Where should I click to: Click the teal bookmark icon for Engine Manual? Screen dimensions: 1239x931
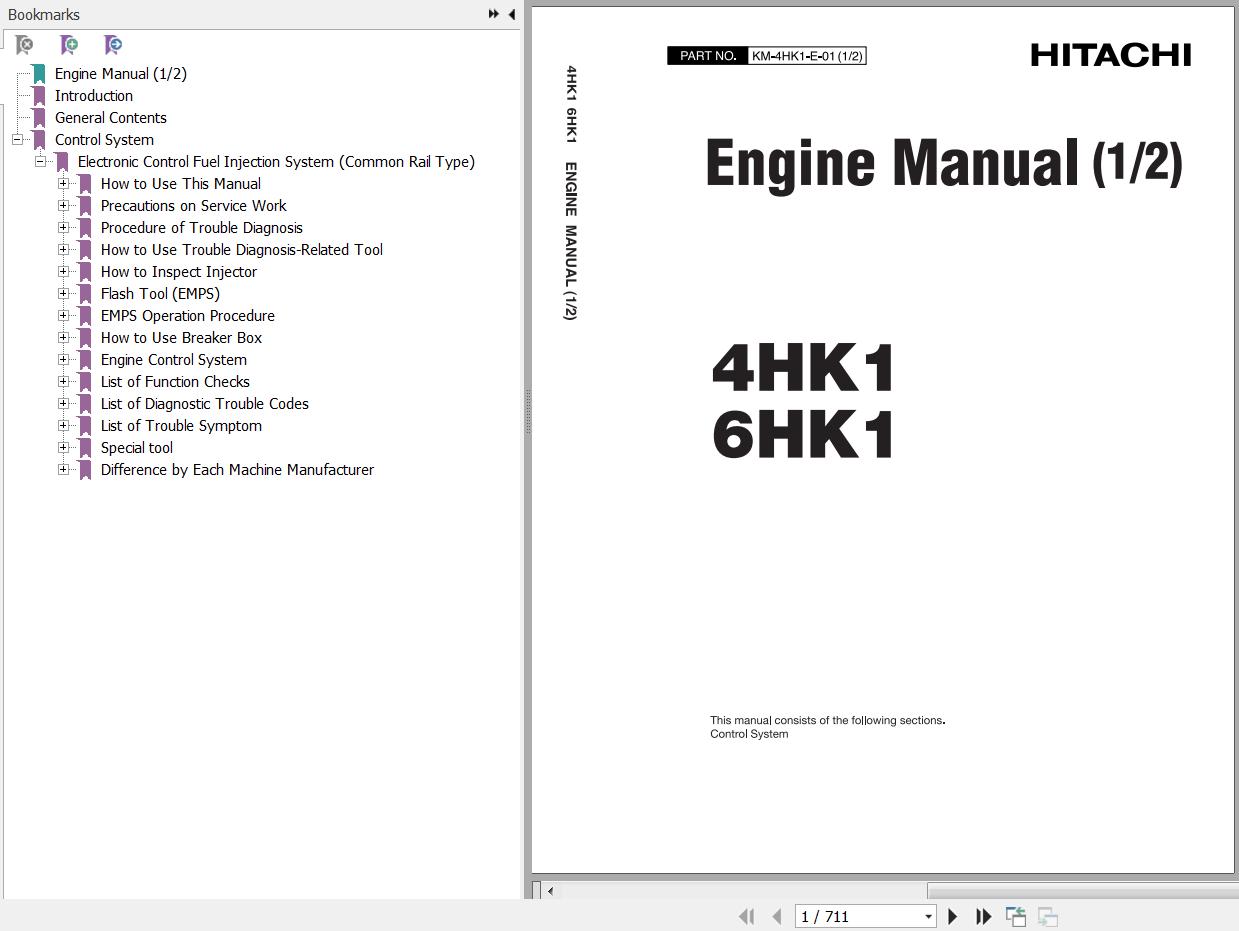[x=39, y=74]
